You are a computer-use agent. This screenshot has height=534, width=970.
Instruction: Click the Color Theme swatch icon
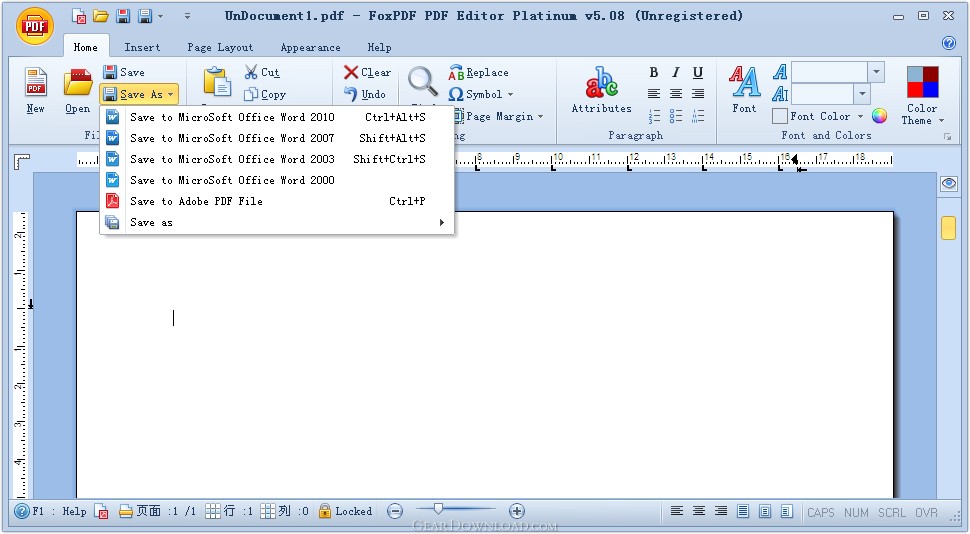tap(923, 82)
